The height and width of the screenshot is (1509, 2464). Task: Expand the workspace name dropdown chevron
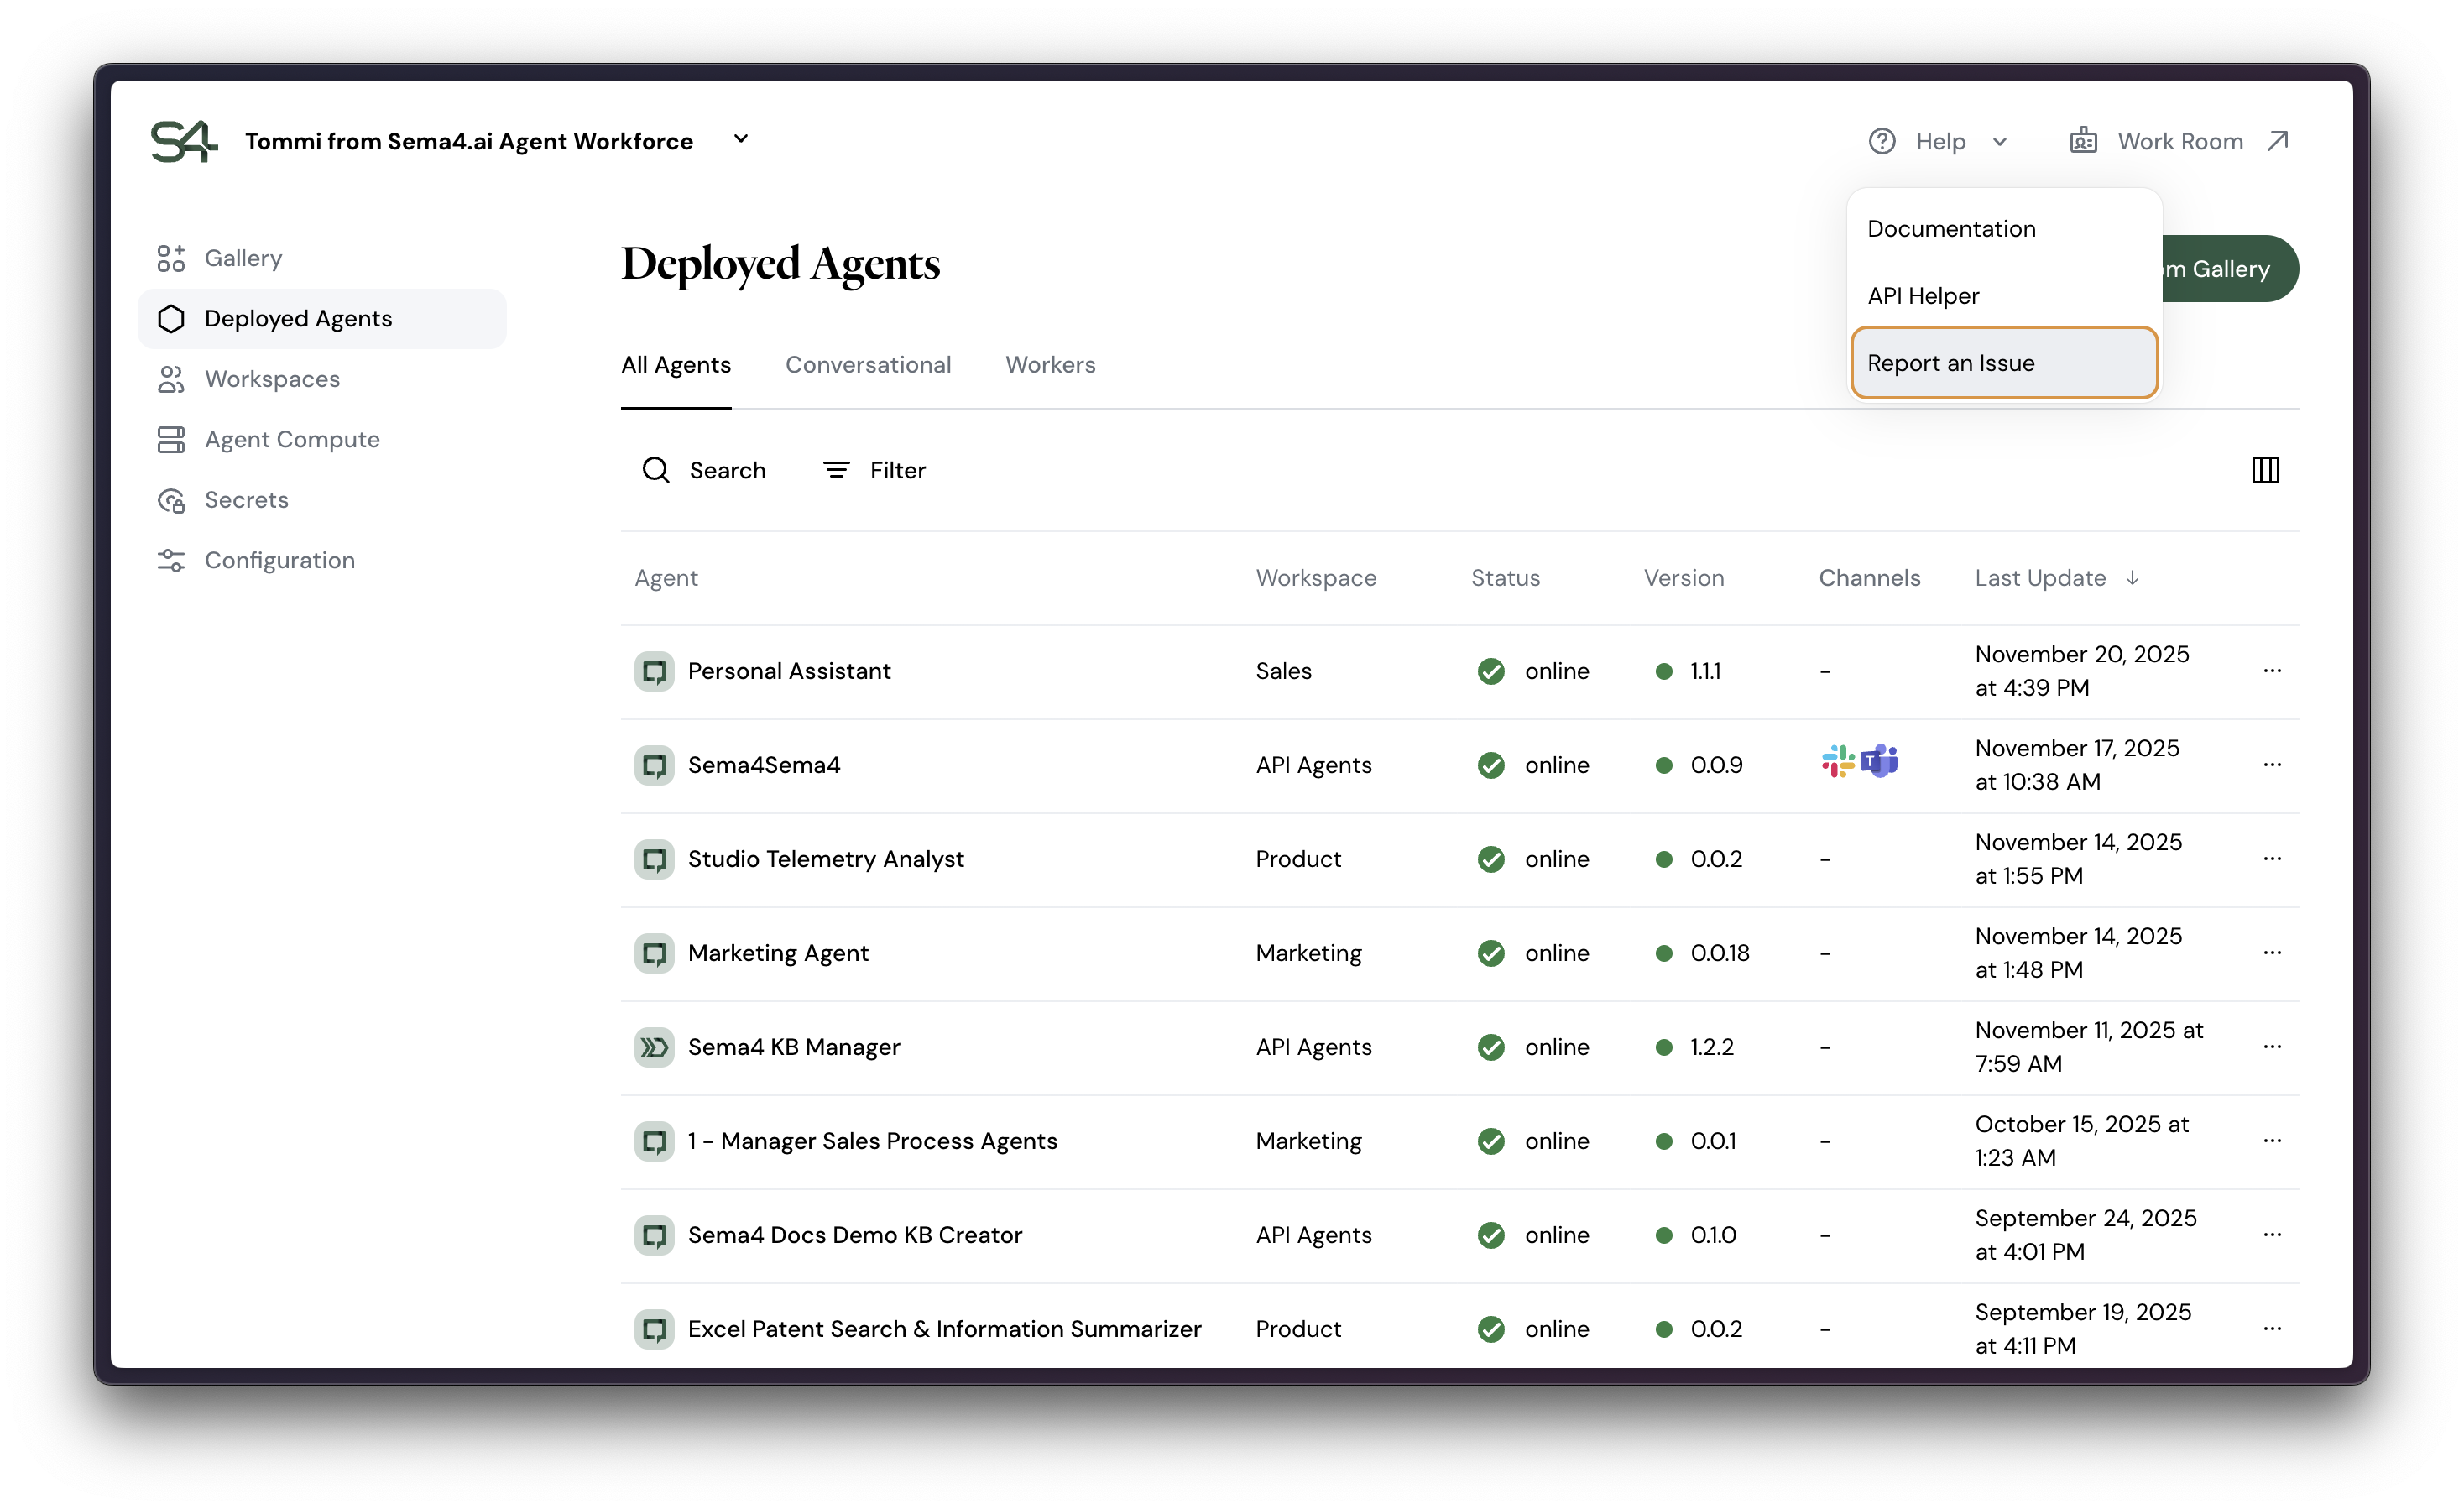tap(741, 139)
